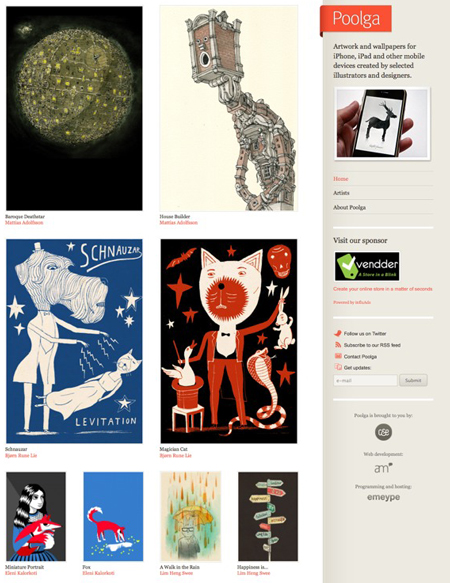
Task: Open the blue Fox artwork thumbnail
Action: click(x=113, y=516)
